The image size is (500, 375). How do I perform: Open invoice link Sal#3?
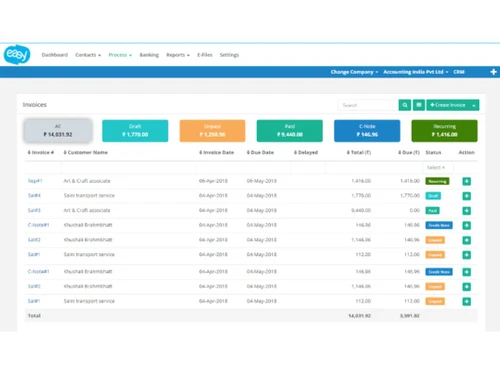tap(34, 210)
